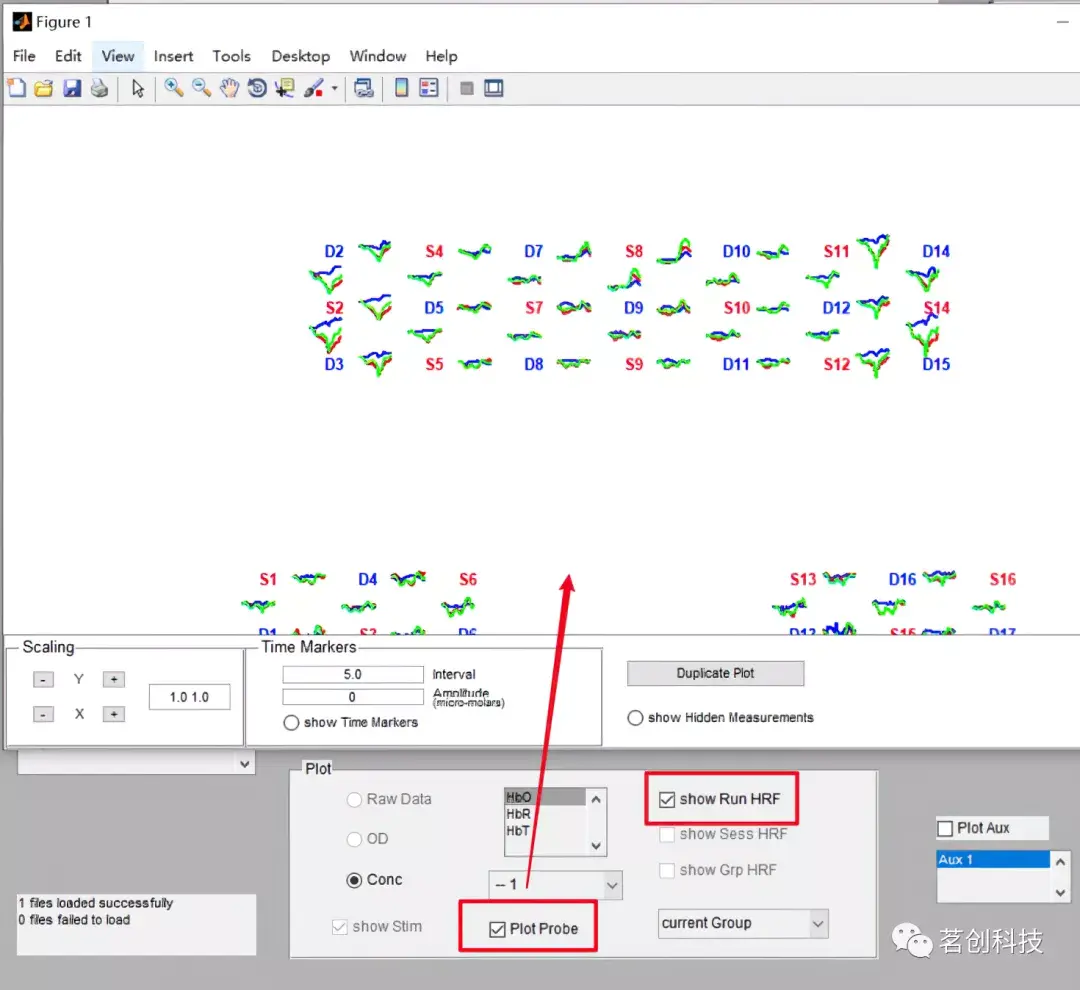The width and height of the screenshot is (1080, 990).
Task: Select the Rotate 3D tool
Action: (x=257, y=88)
